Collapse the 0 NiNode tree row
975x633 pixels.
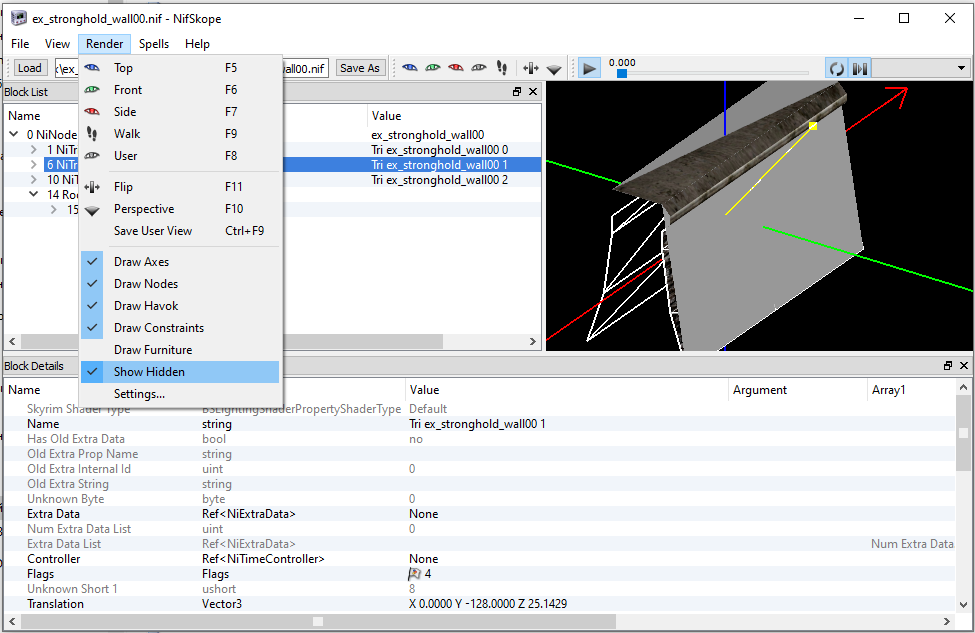(14, 134)
